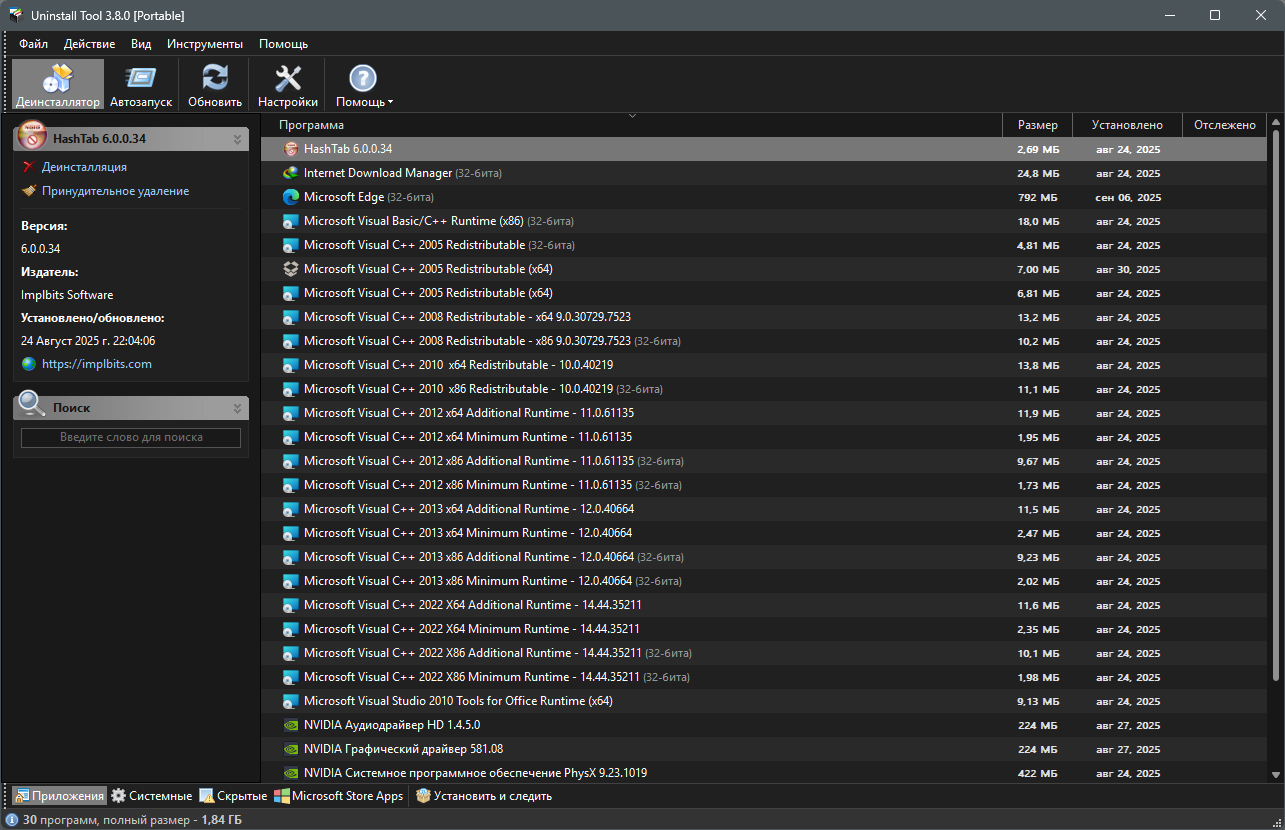
Task: Select Visual C++ 2022 X86 Additional Runtime row
Action: click(764, 653)
